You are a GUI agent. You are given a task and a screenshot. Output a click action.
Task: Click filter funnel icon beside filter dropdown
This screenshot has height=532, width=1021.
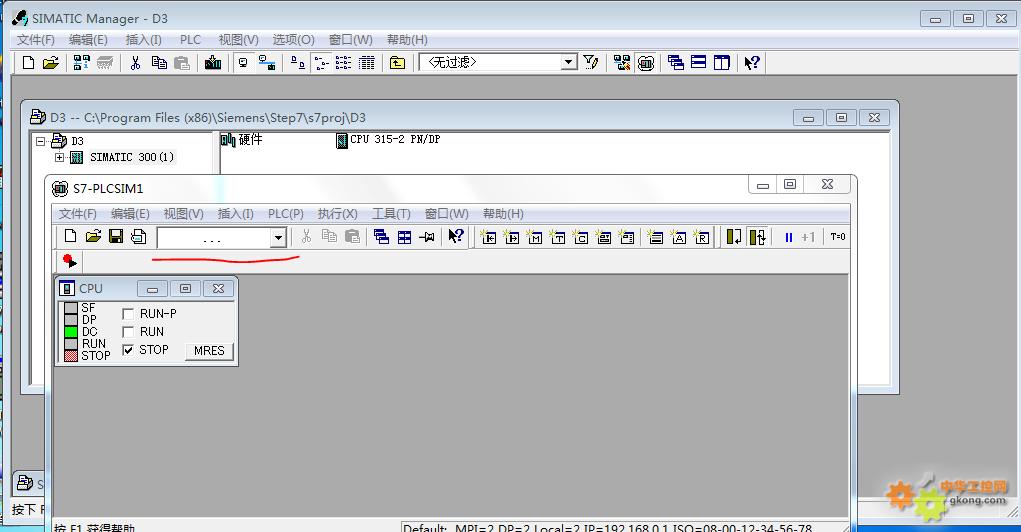pyautogui.click(x=591, y=63)
